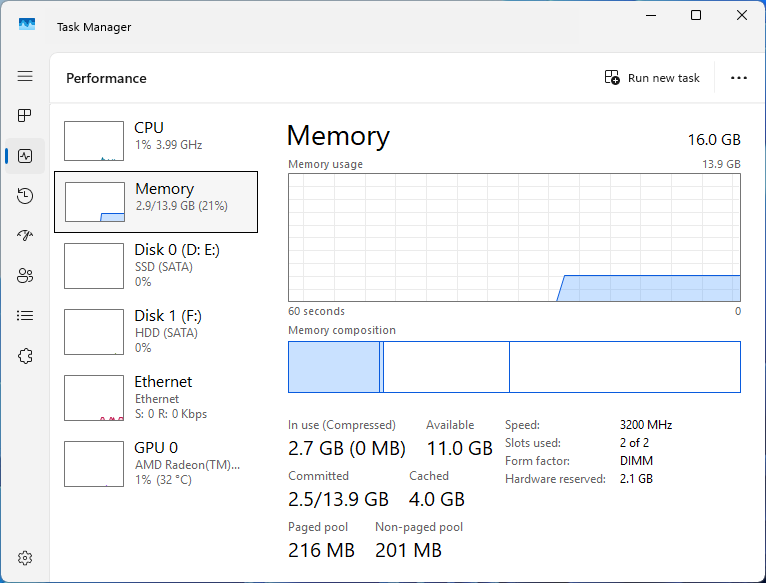
Task: Select the CPU performance entry
Action: 156,141
